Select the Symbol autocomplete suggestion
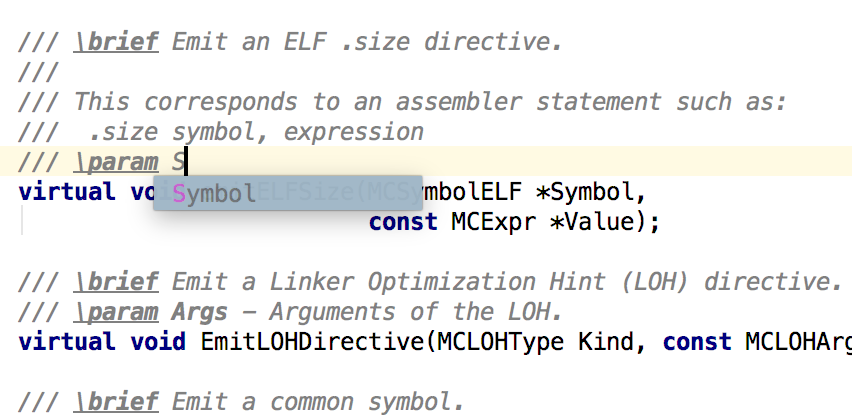This screenshot has height=420, width=852. tap(215, 193)
